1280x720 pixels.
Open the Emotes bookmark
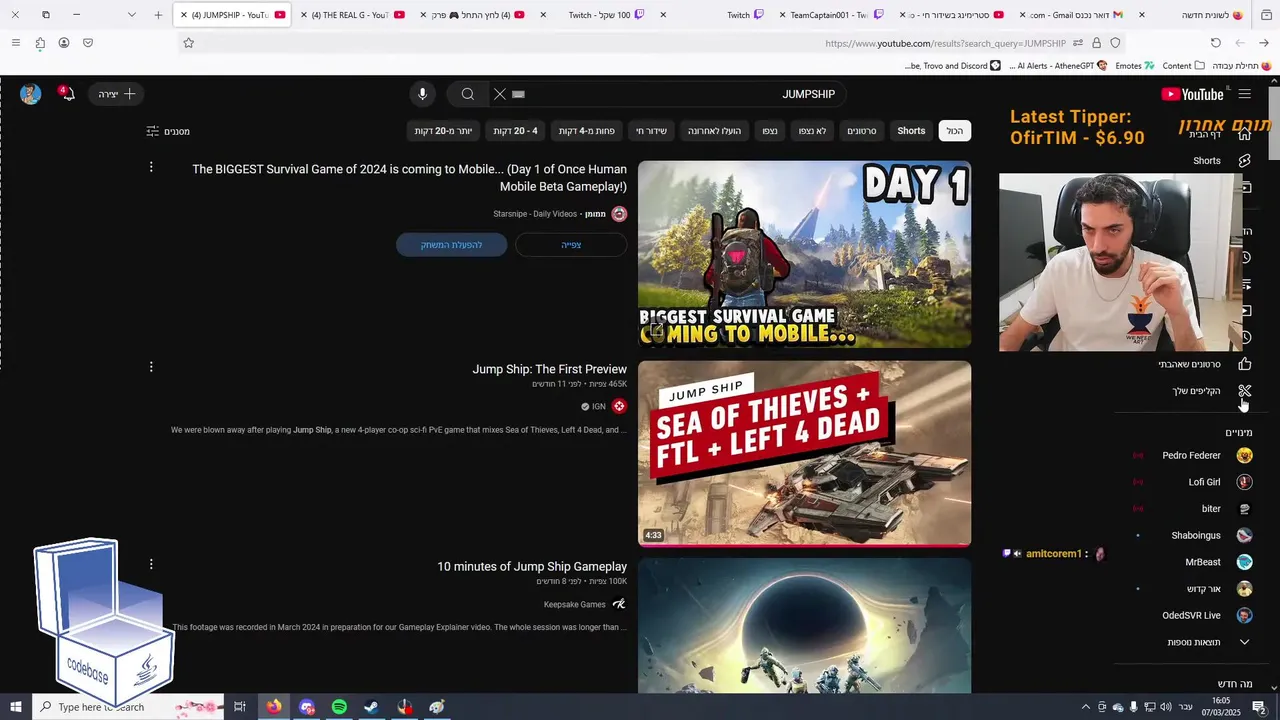tap(1134, 65)
